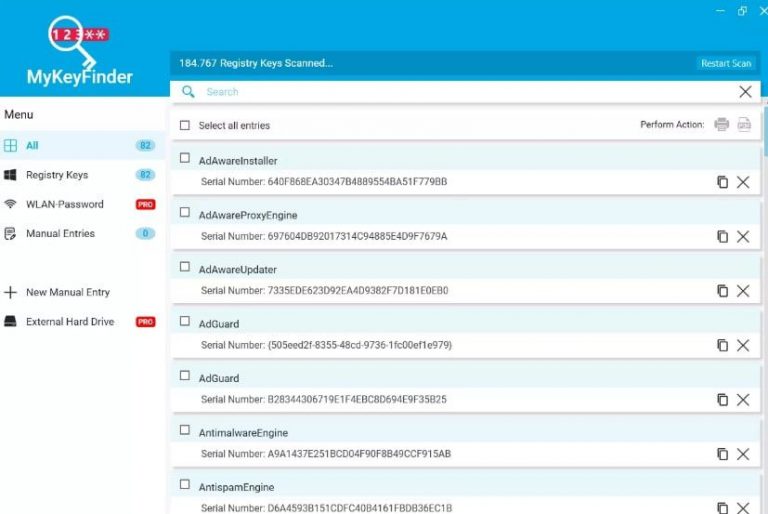Open the External Hard Drive option
Viewport: 768px width, 514px height.
click(81, 322)
